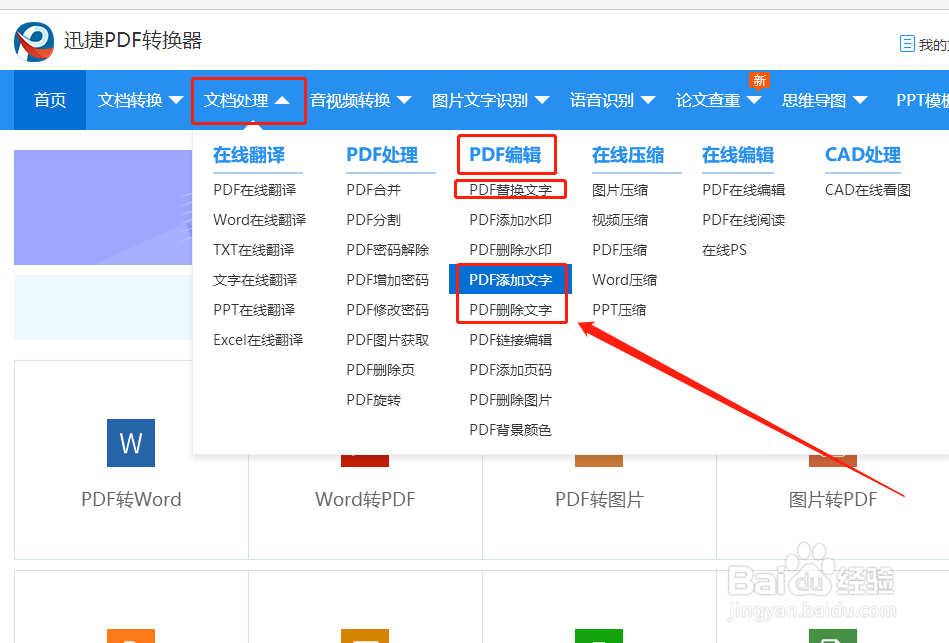This screenshot has width=949, height=643.
Task: Select PDF替换文字
Action: click(510, 190)
